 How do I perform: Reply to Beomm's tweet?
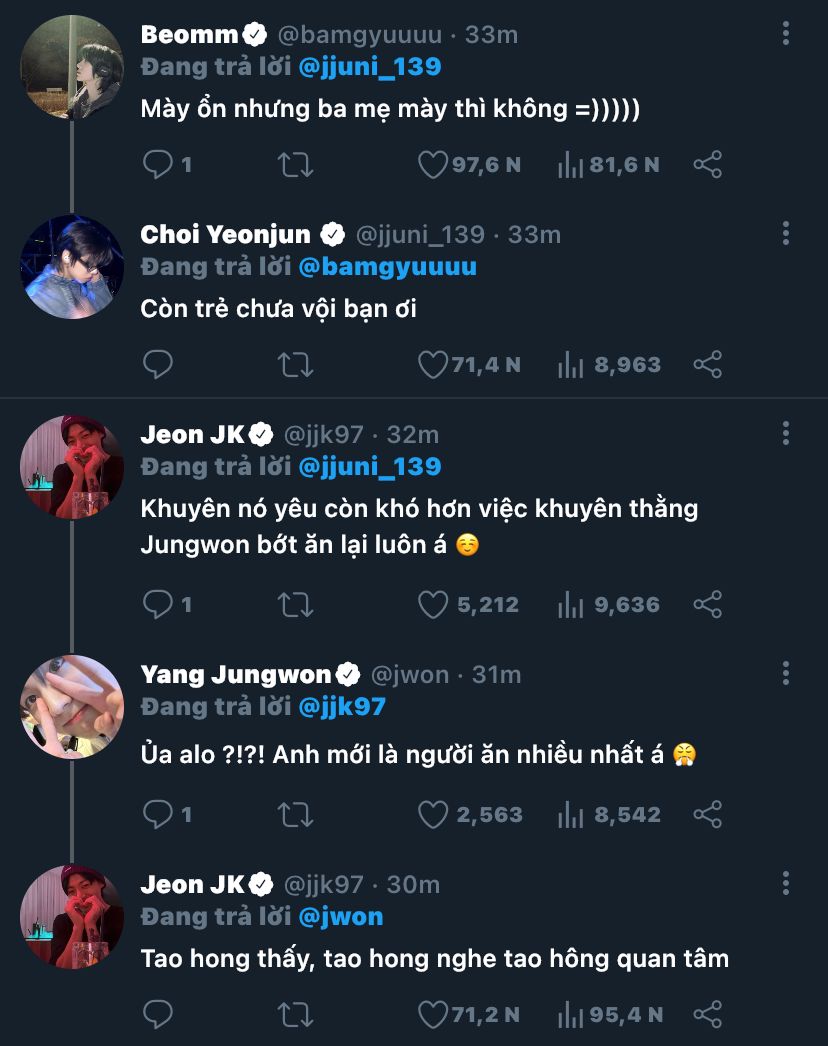point(158,164)
